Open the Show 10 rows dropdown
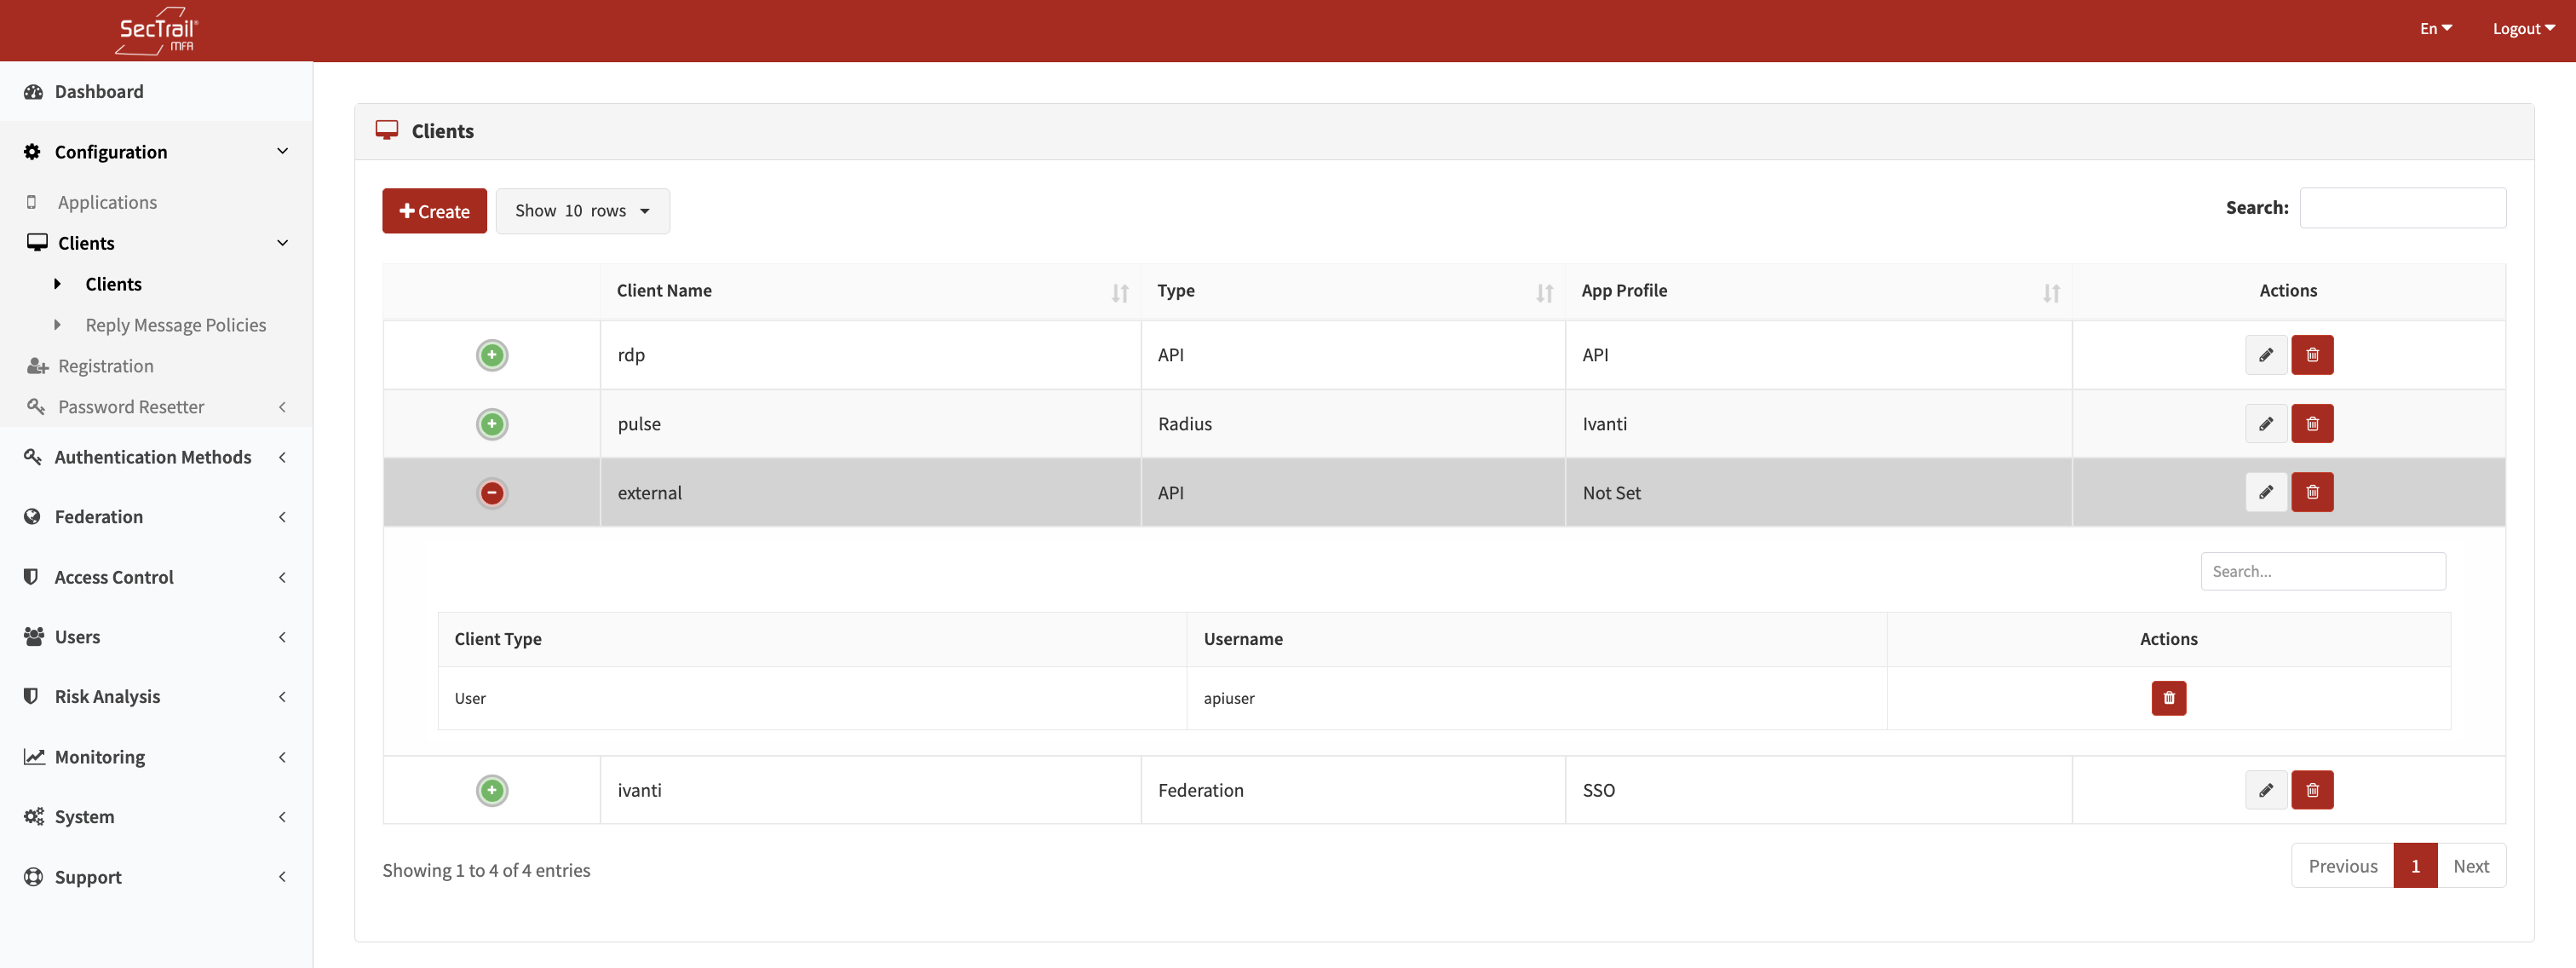Screen dimensions: 2576x968 582,210
